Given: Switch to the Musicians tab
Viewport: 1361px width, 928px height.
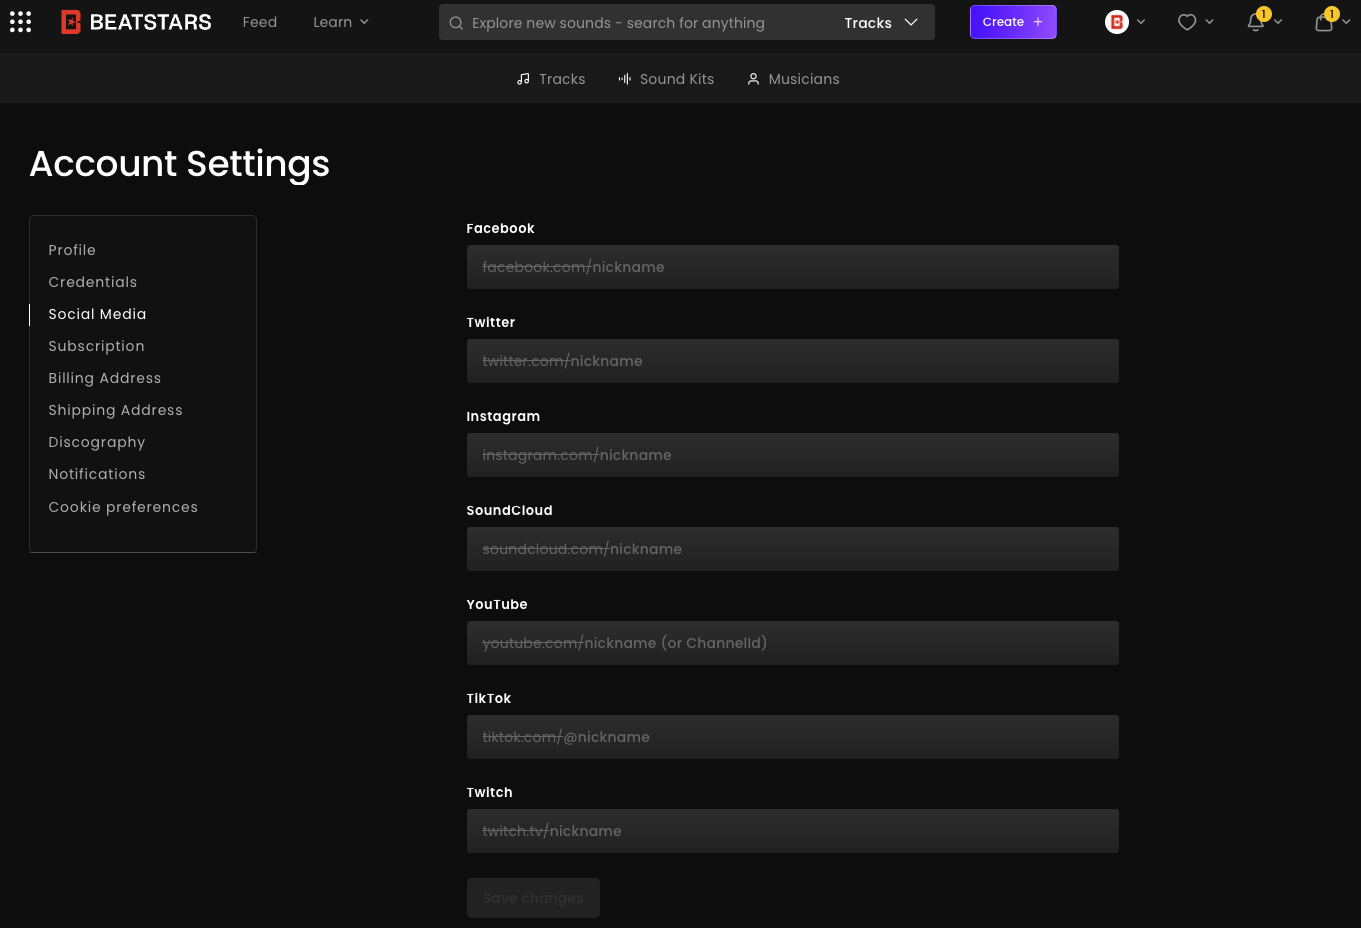Looking at the screenshot, I should click(x=793, y=79).
